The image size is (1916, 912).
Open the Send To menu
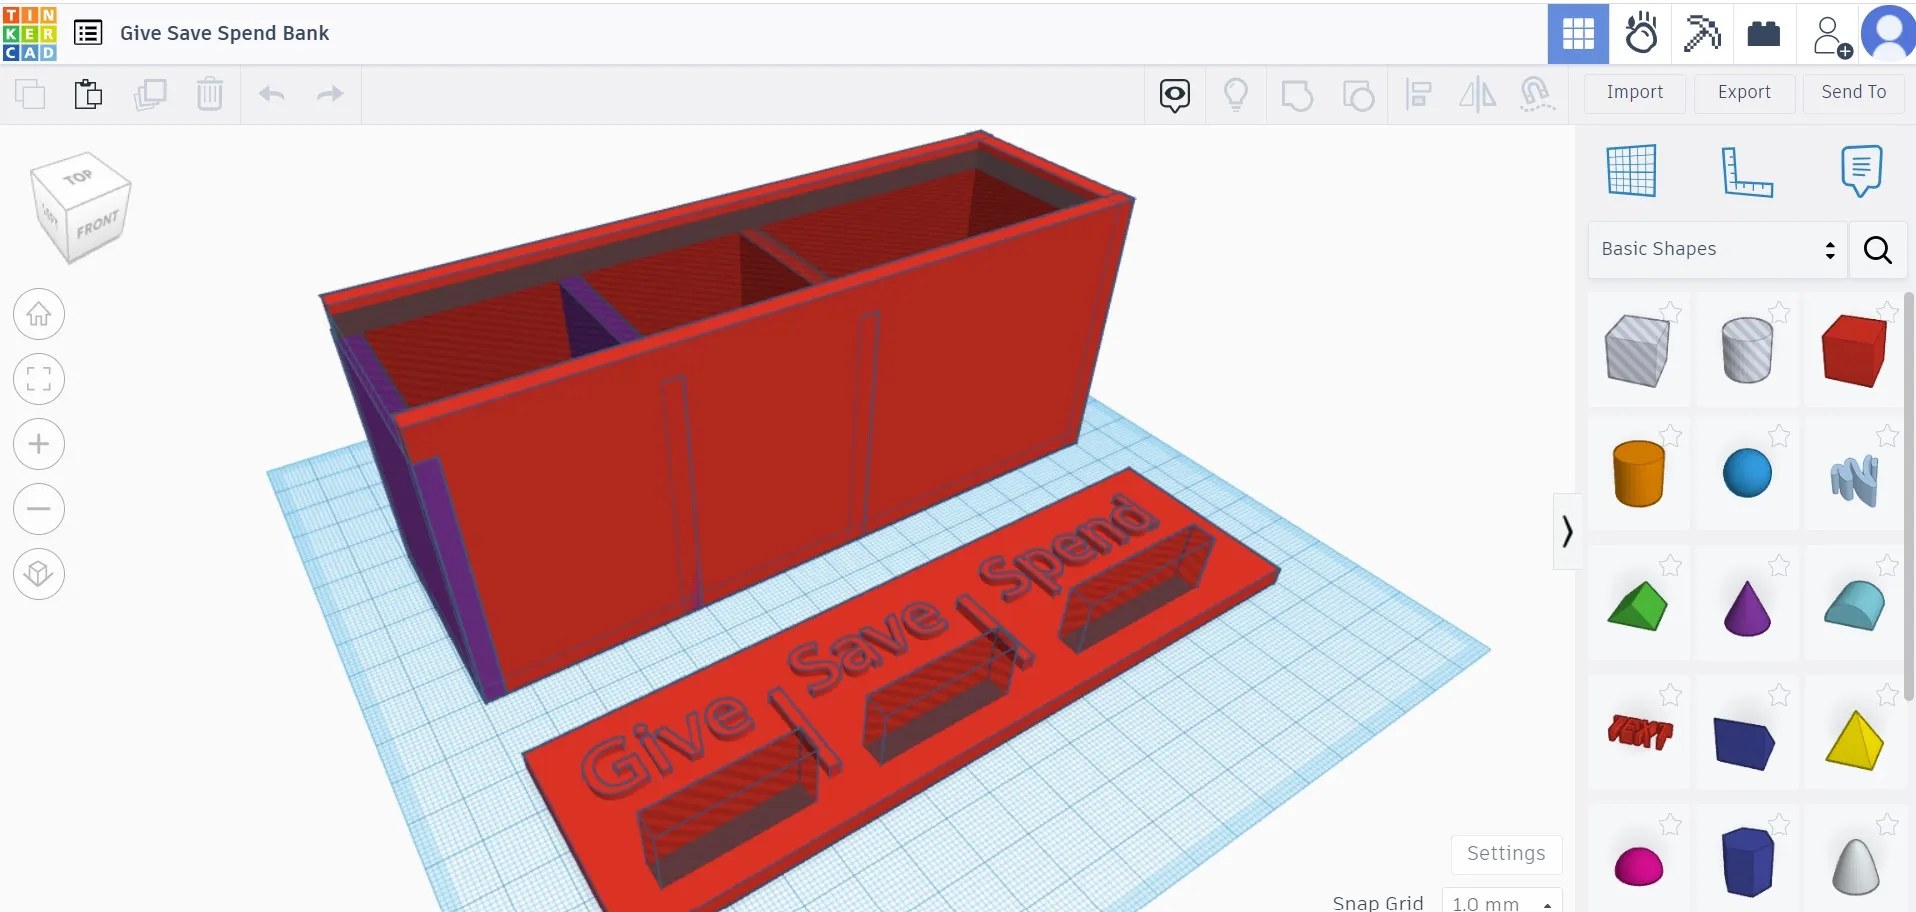pyautogui.click(x=1853, y=92)
